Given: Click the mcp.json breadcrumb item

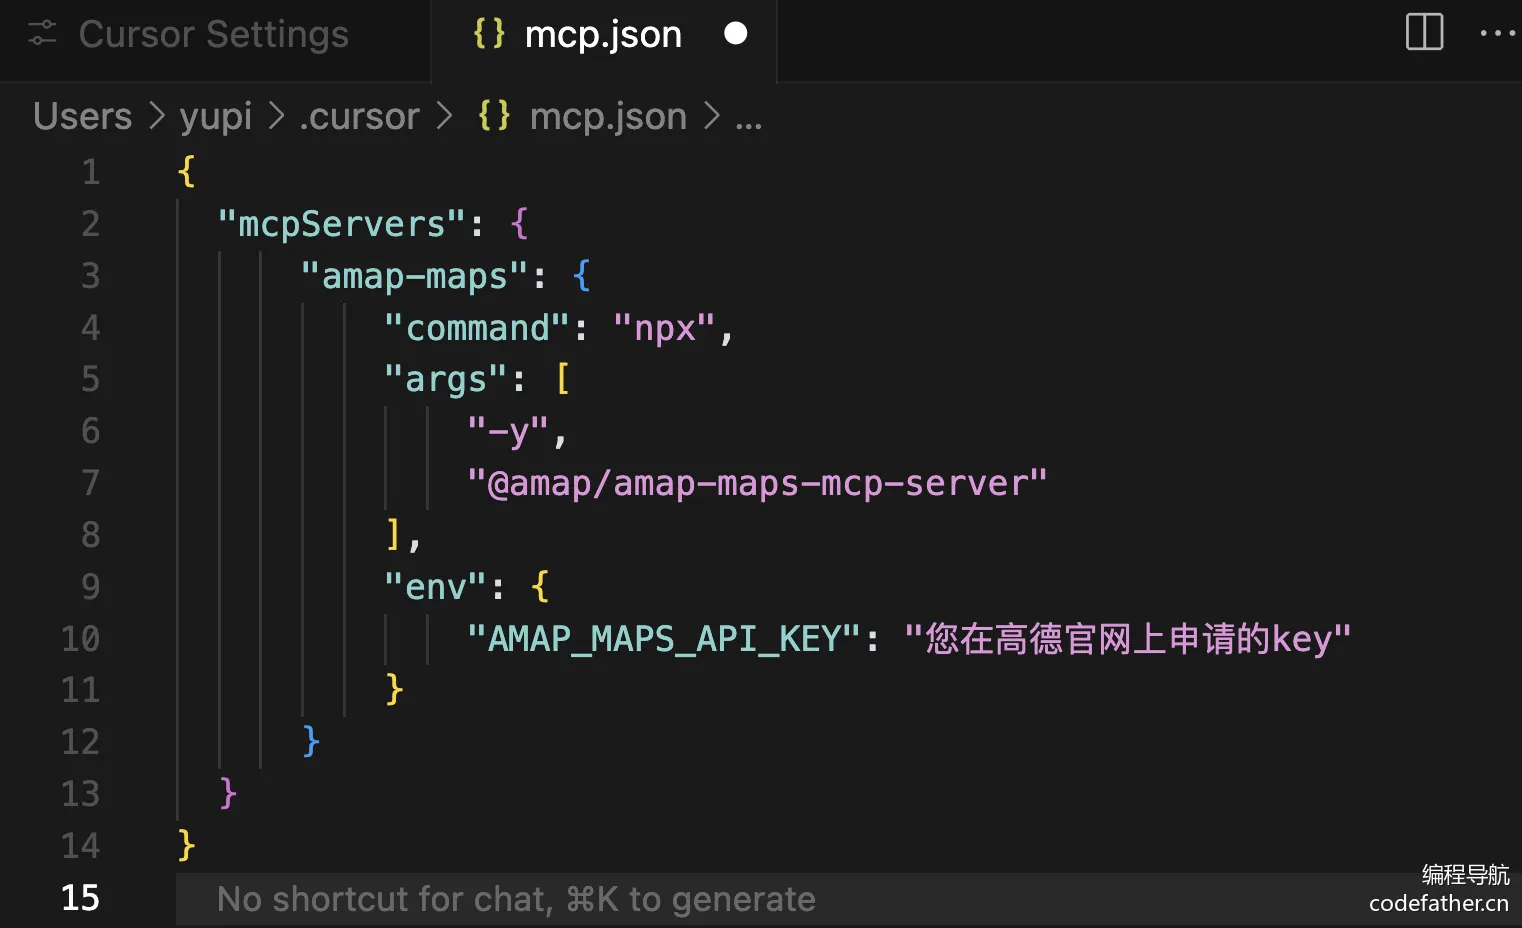Looking at the screenshot, I should click(x=608, y=117).
